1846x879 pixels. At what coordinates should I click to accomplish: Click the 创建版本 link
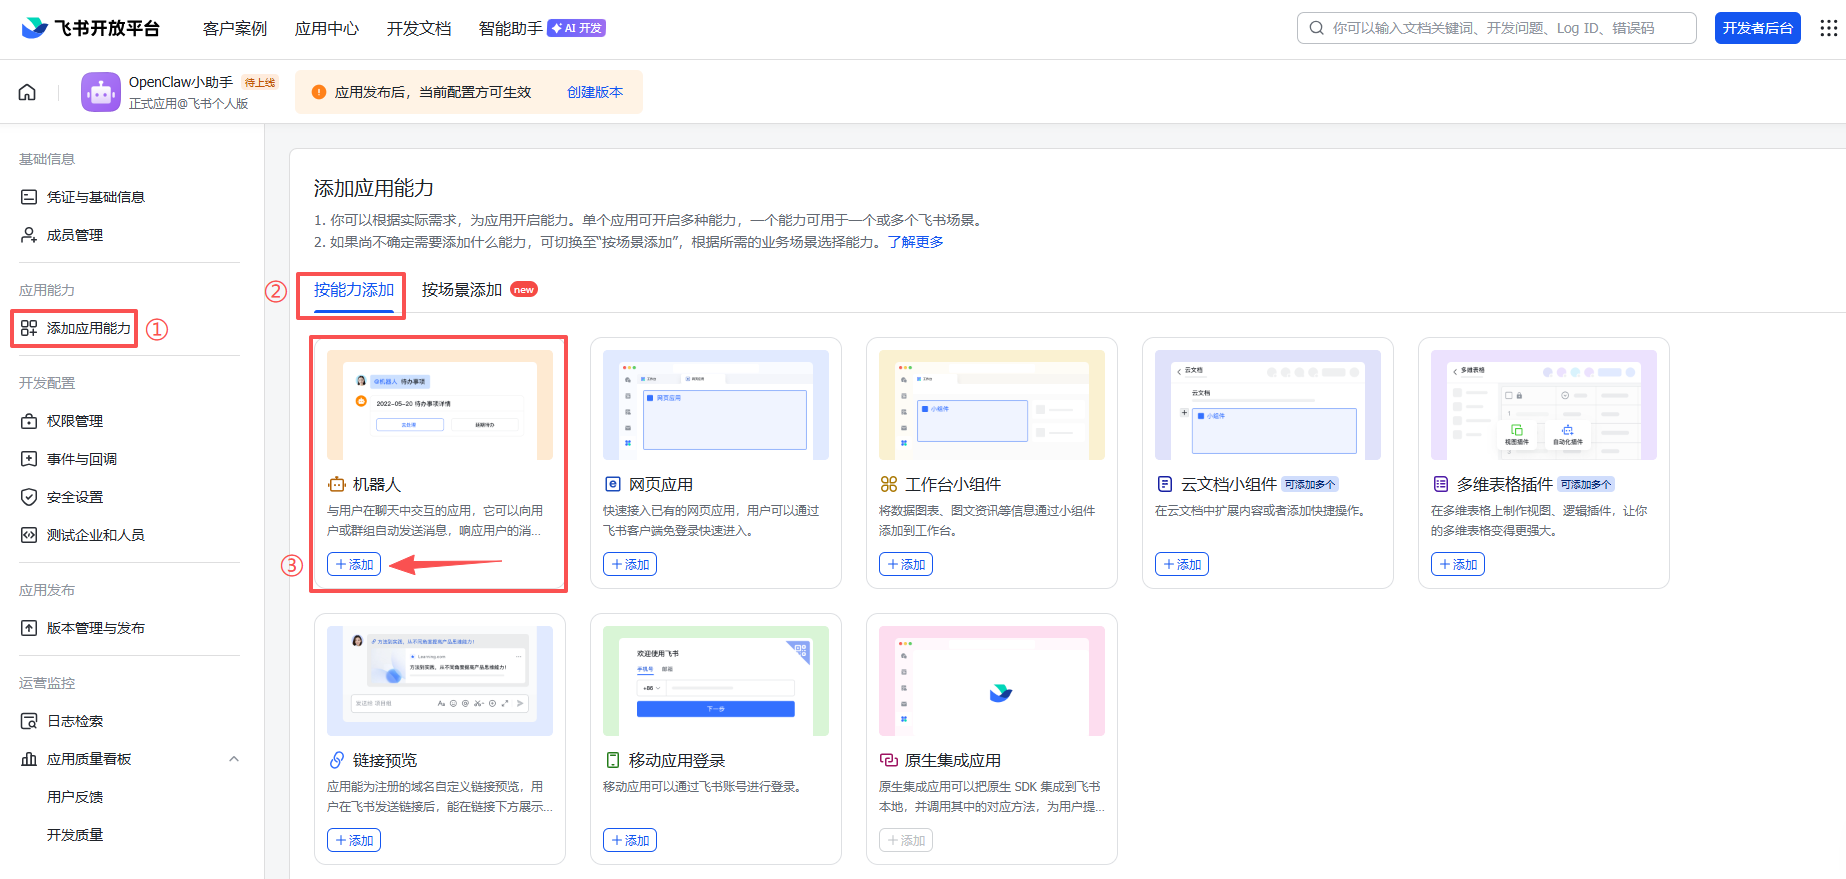(x=595, y=92)
